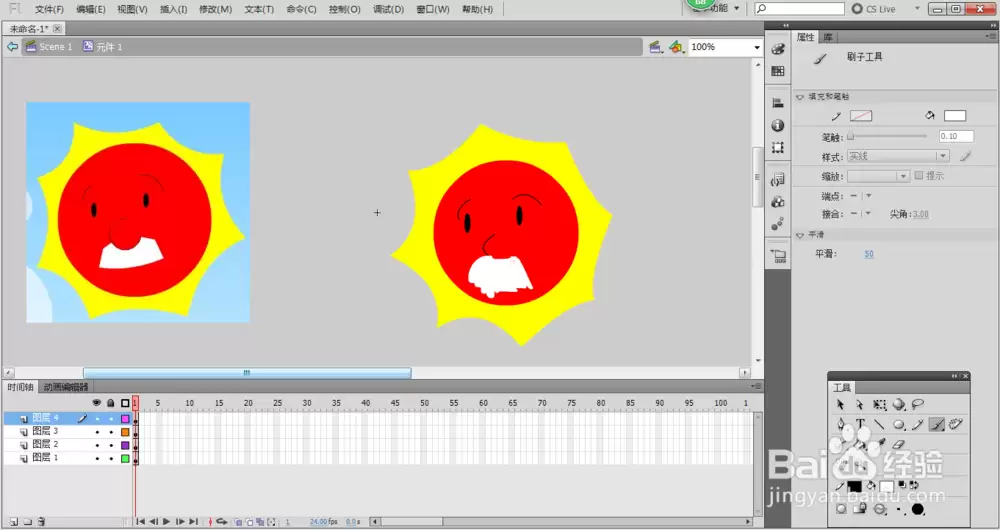1000x530 pixels.
Task: Open the brush size option dropdown
Action: point(899,509)
